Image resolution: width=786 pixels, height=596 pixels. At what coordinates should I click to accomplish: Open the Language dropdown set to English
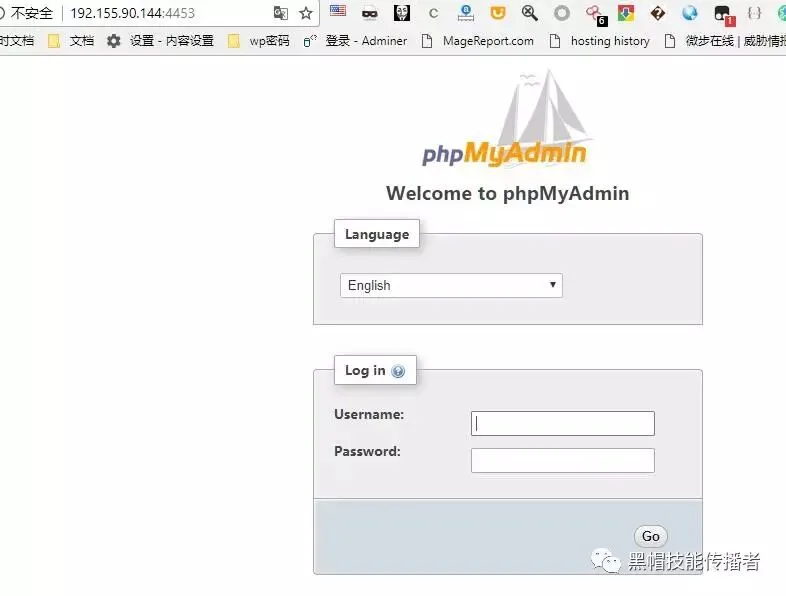[x=451, y=285]
